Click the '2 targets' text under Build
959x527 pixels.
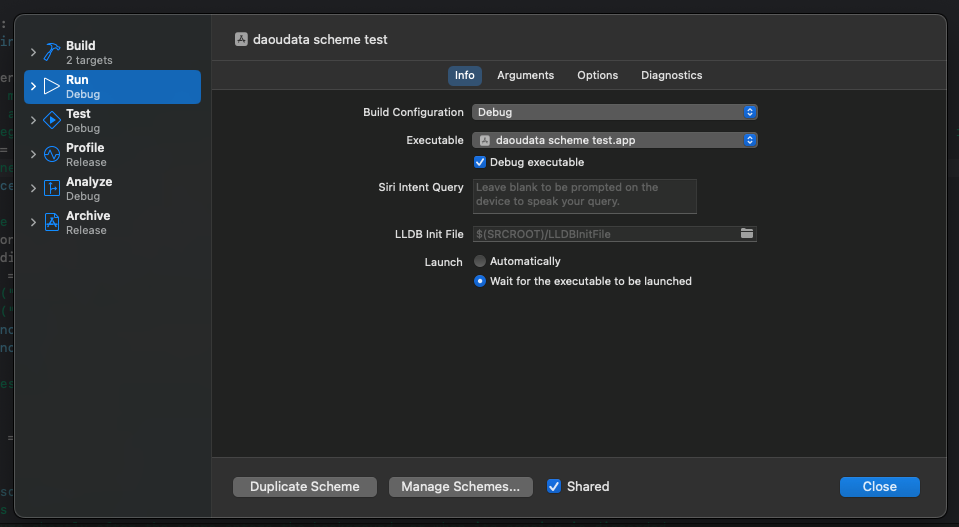coord(89,61)
